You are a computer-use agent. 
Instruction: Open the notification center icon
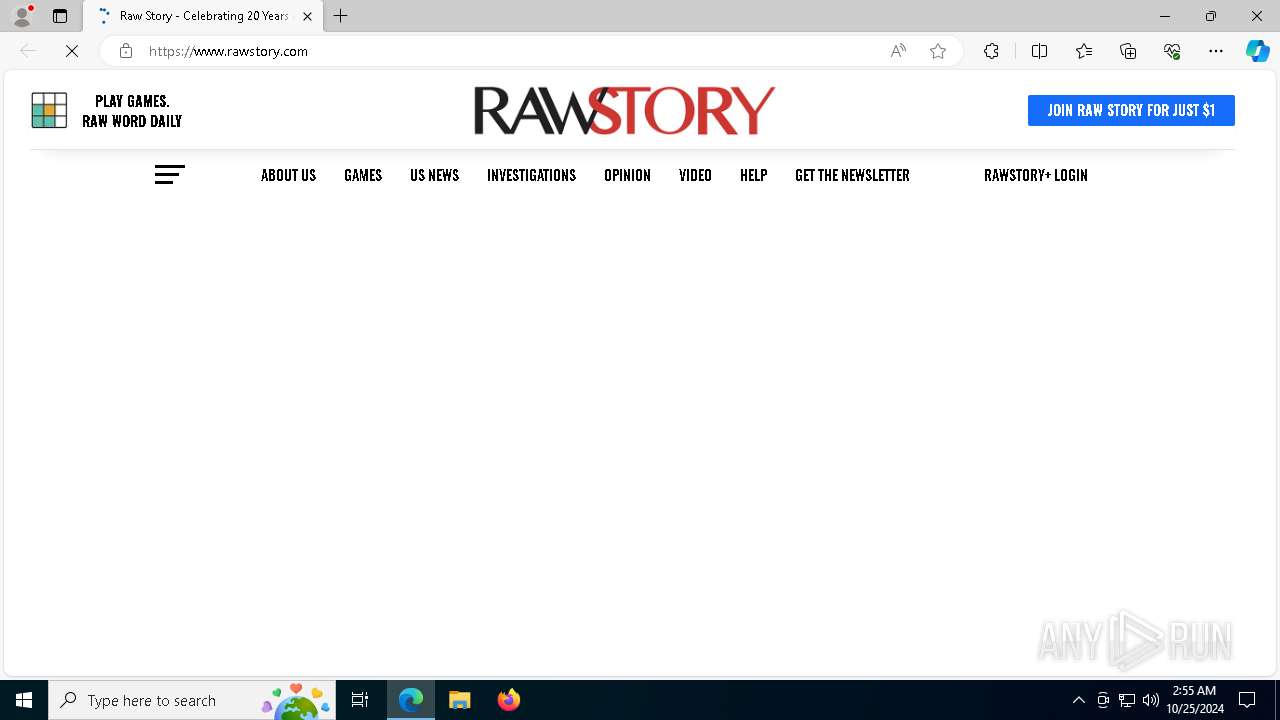click(x=1247, y=700)
